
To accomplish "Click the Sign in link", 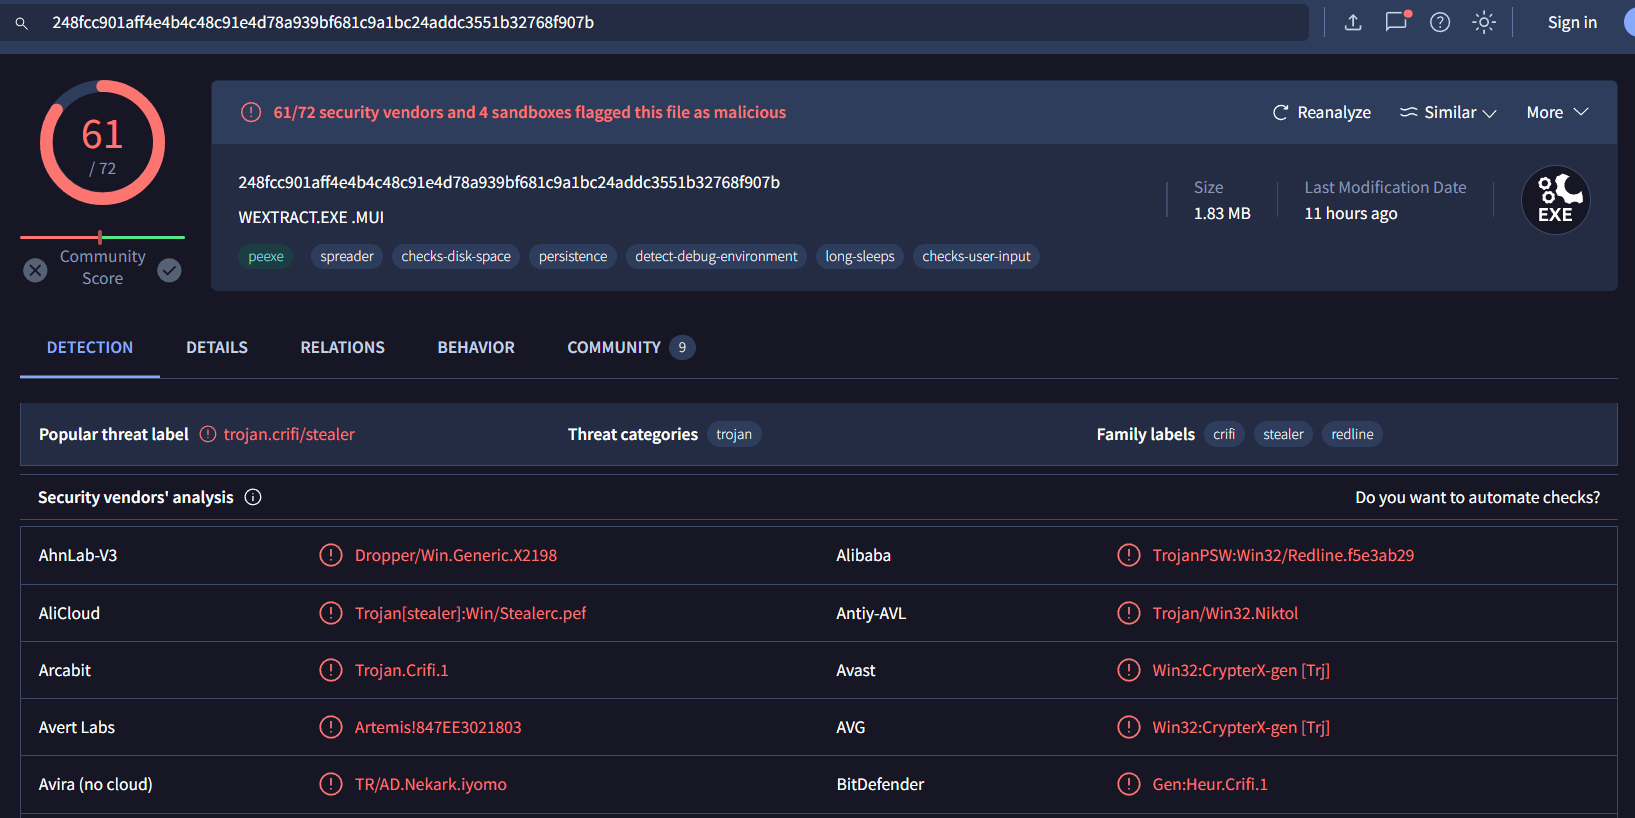I will (1572, 22).
